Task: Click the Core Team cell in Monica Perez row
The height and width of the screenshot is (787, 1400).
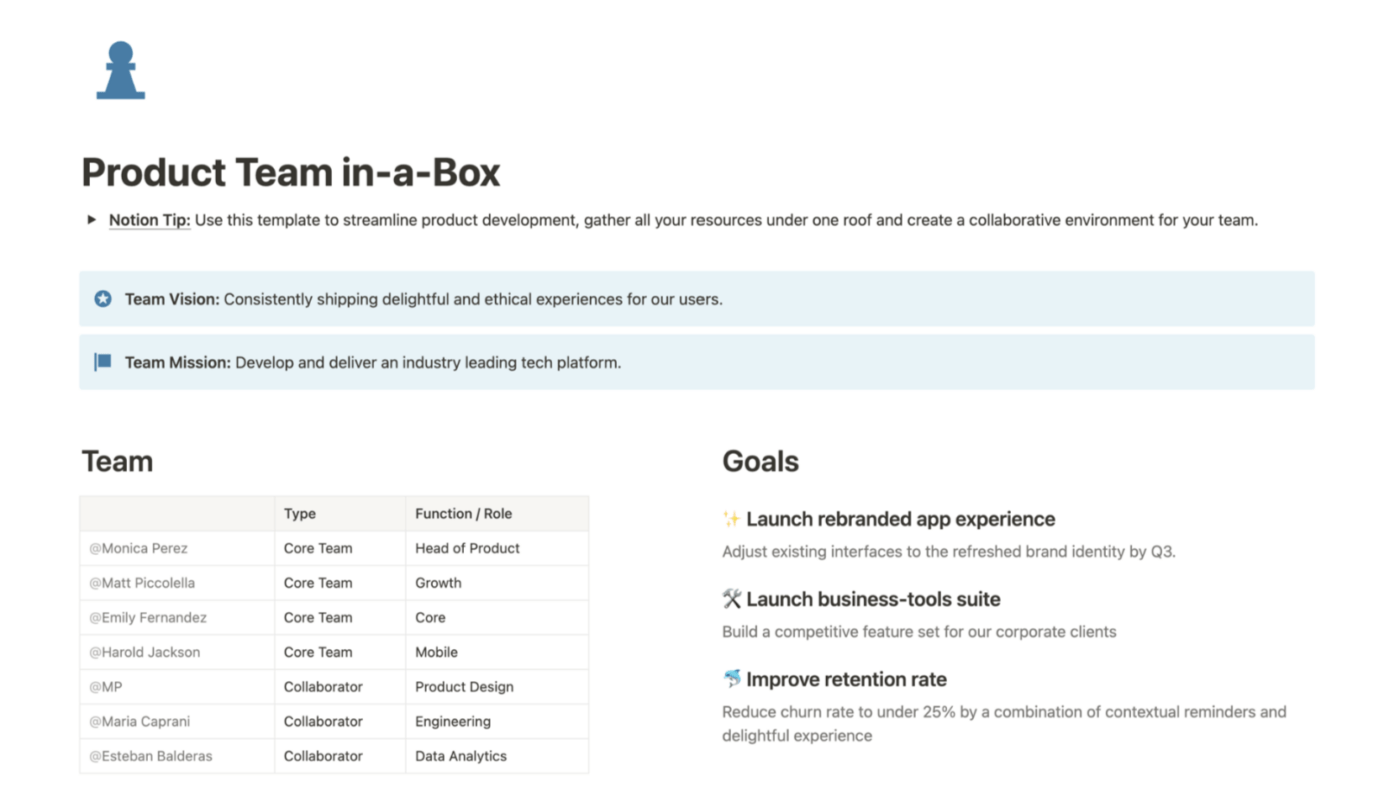Action: (340, 548)
